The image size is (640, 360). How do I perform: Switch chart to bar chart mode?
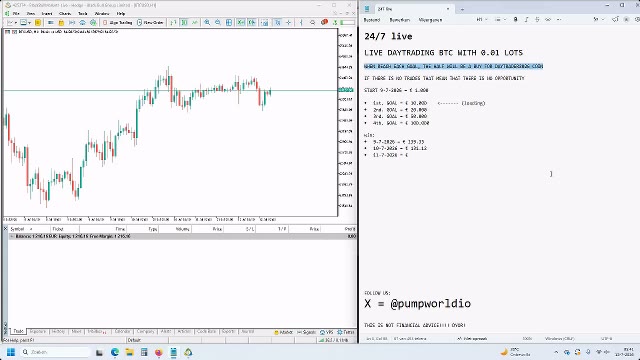173,22
